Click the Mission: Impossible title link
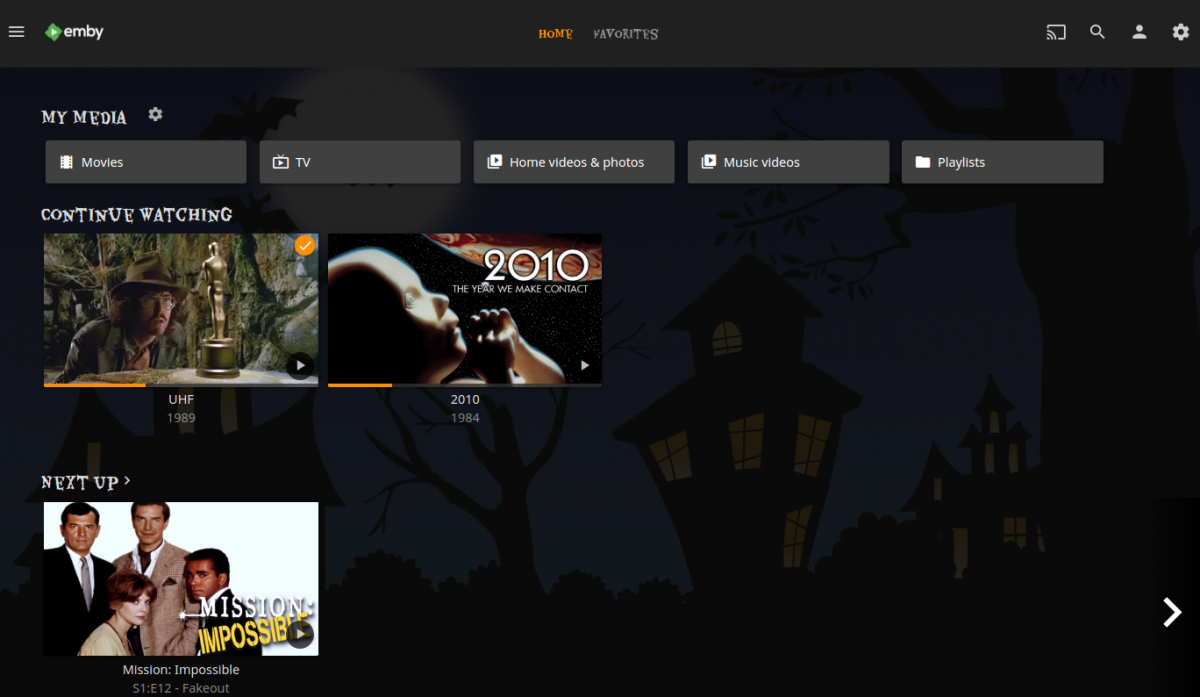The image size is (1200, 697). click(x=181, y=670)
